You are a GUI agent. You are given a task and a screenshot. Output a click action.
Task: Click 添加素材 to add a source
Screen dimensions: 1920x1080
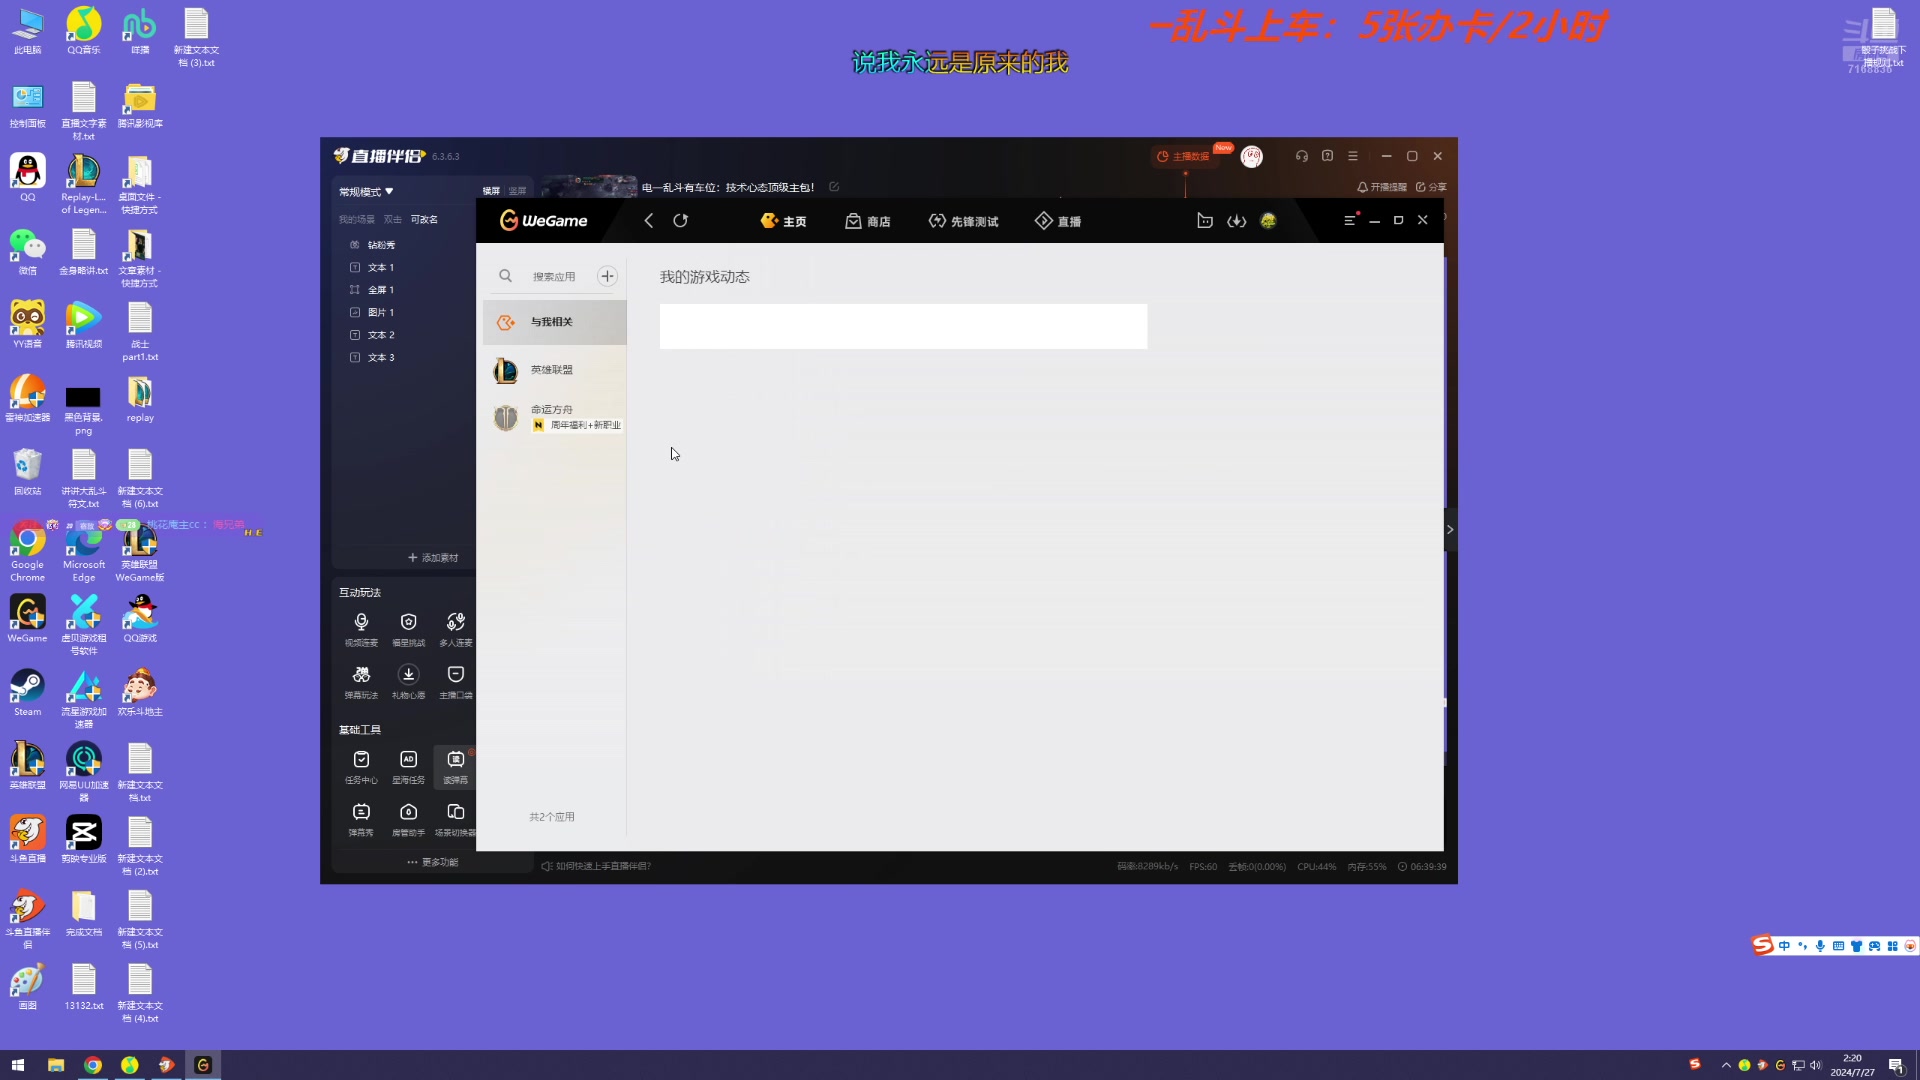(433, 558)
